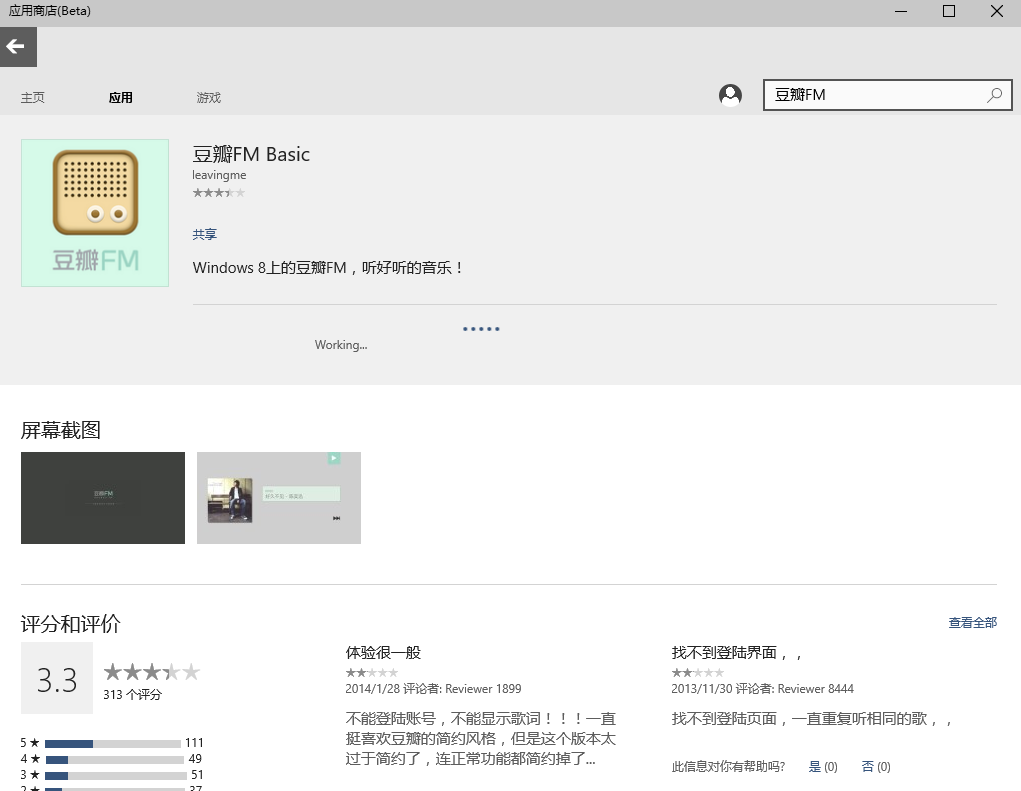Click the search magnifier icon
The height and width of the screenshot is (791, 1021).
coord(994,95)
